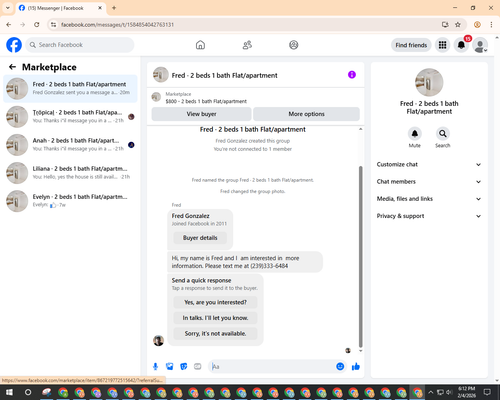Open the emoji picker in message box
500x400 pixels.
point(340,367)
